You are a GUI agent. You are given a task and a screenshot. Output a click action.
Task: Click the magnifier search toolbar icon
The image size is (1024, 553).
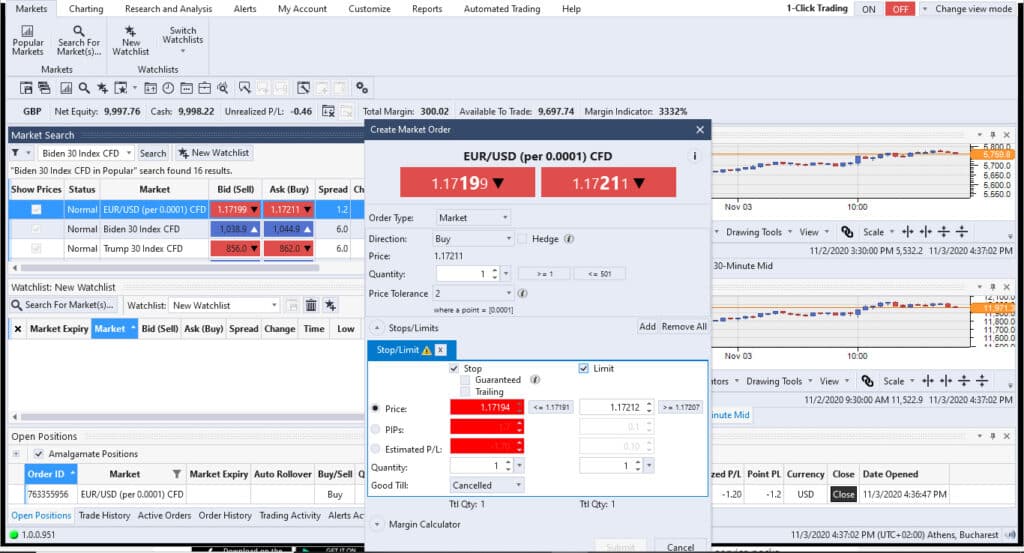(84, 88)
